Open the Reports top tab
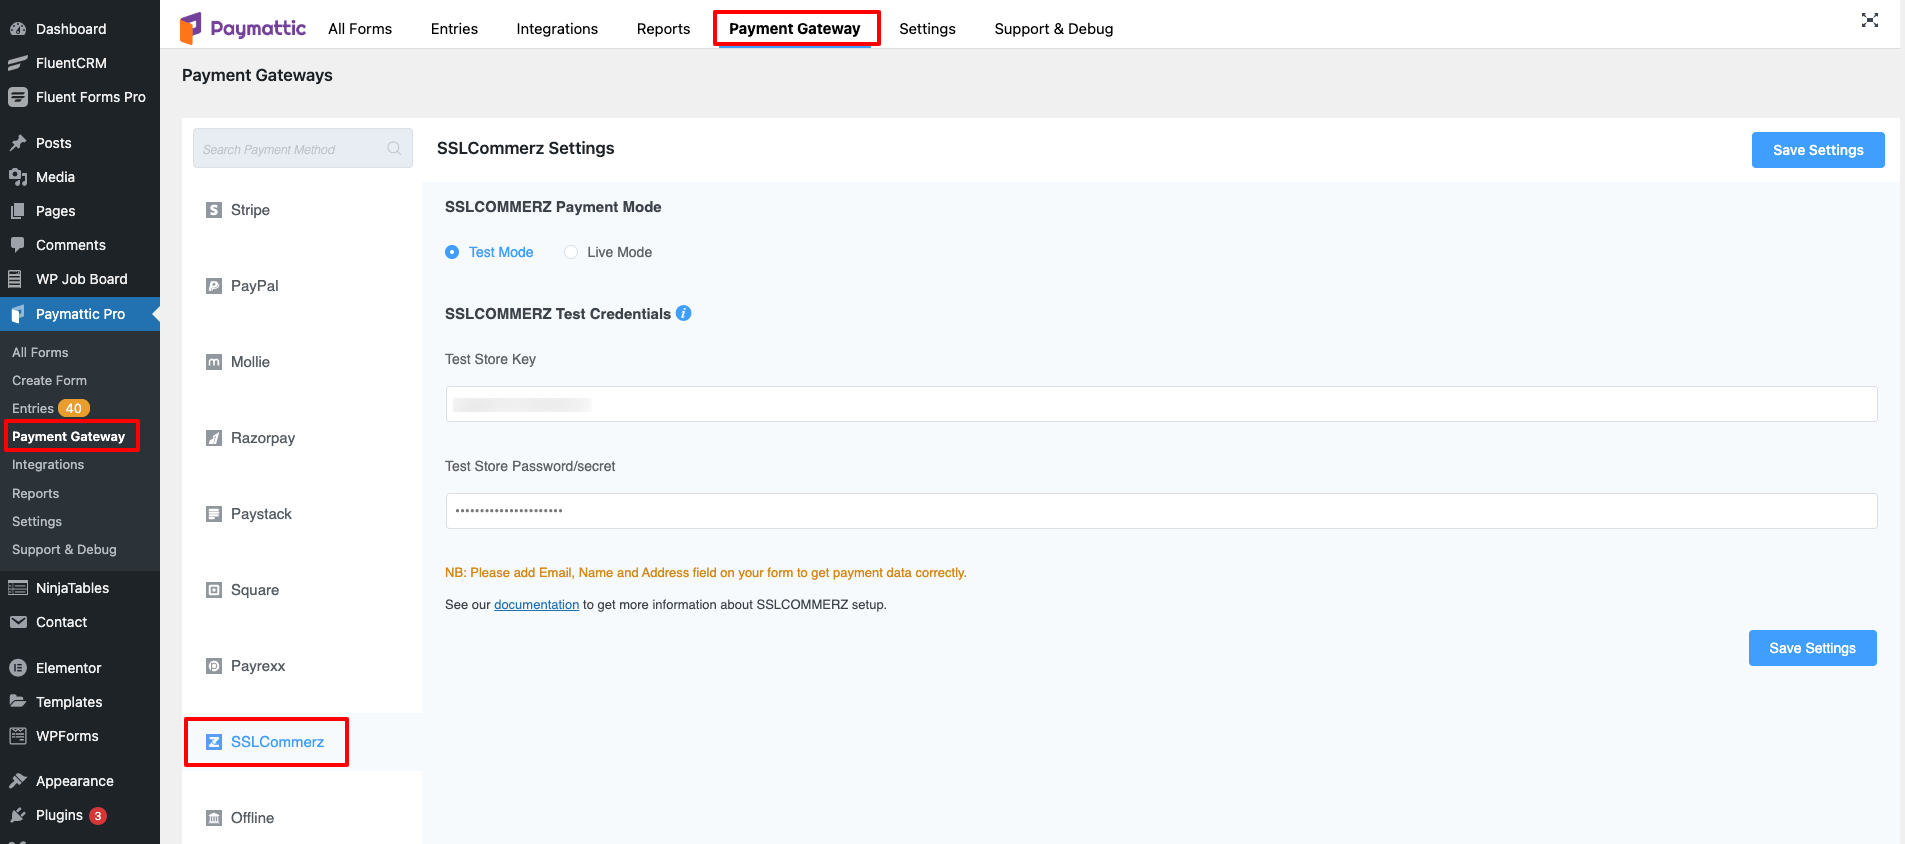 (x=663, y=29)
